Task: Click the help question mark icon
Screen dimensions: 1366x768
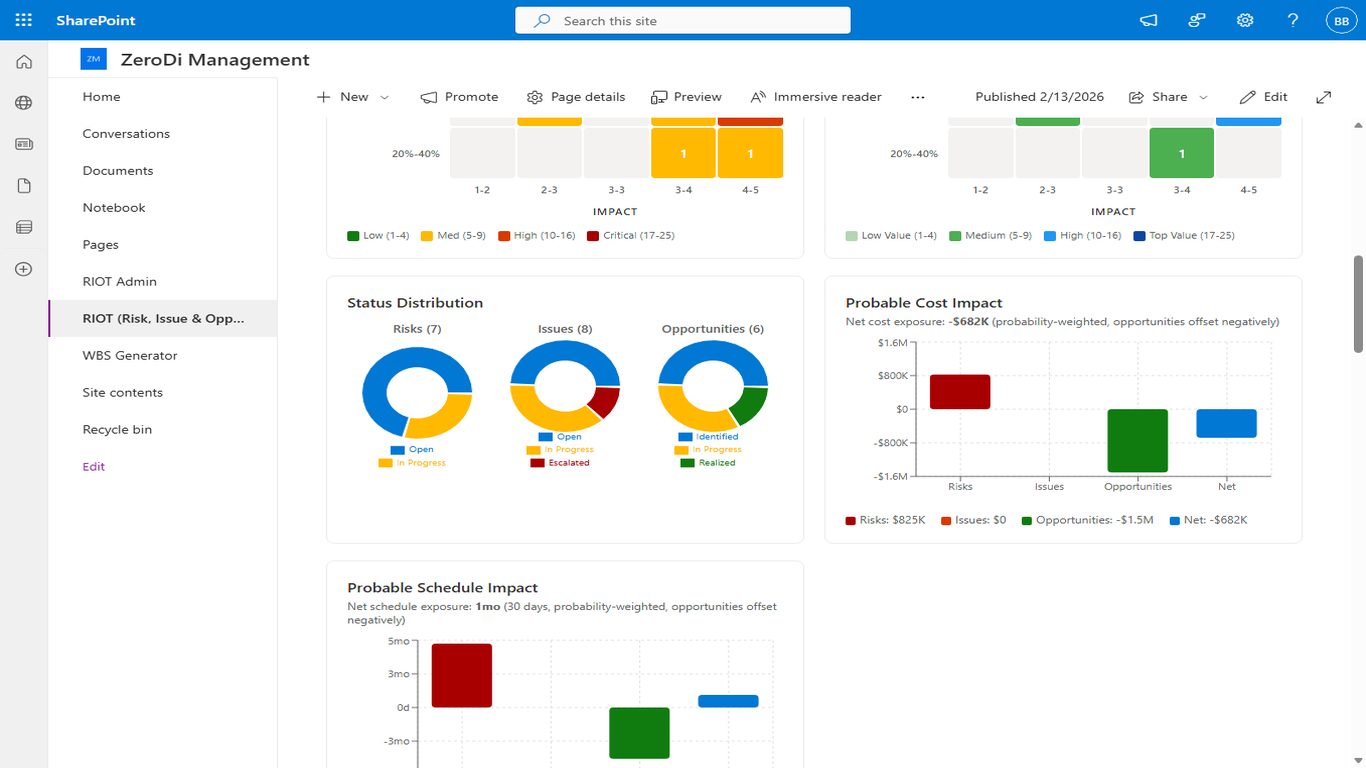Action: pos(1293,20)
